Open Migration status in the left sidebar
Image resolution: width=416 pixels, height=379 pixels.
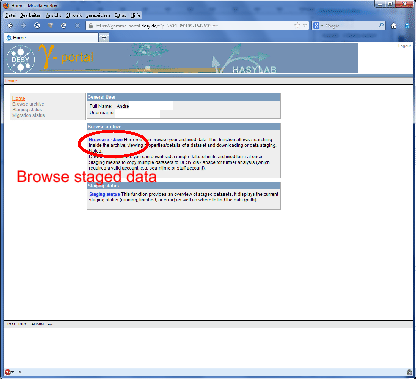pyautogui.click(x=29, y=115)
